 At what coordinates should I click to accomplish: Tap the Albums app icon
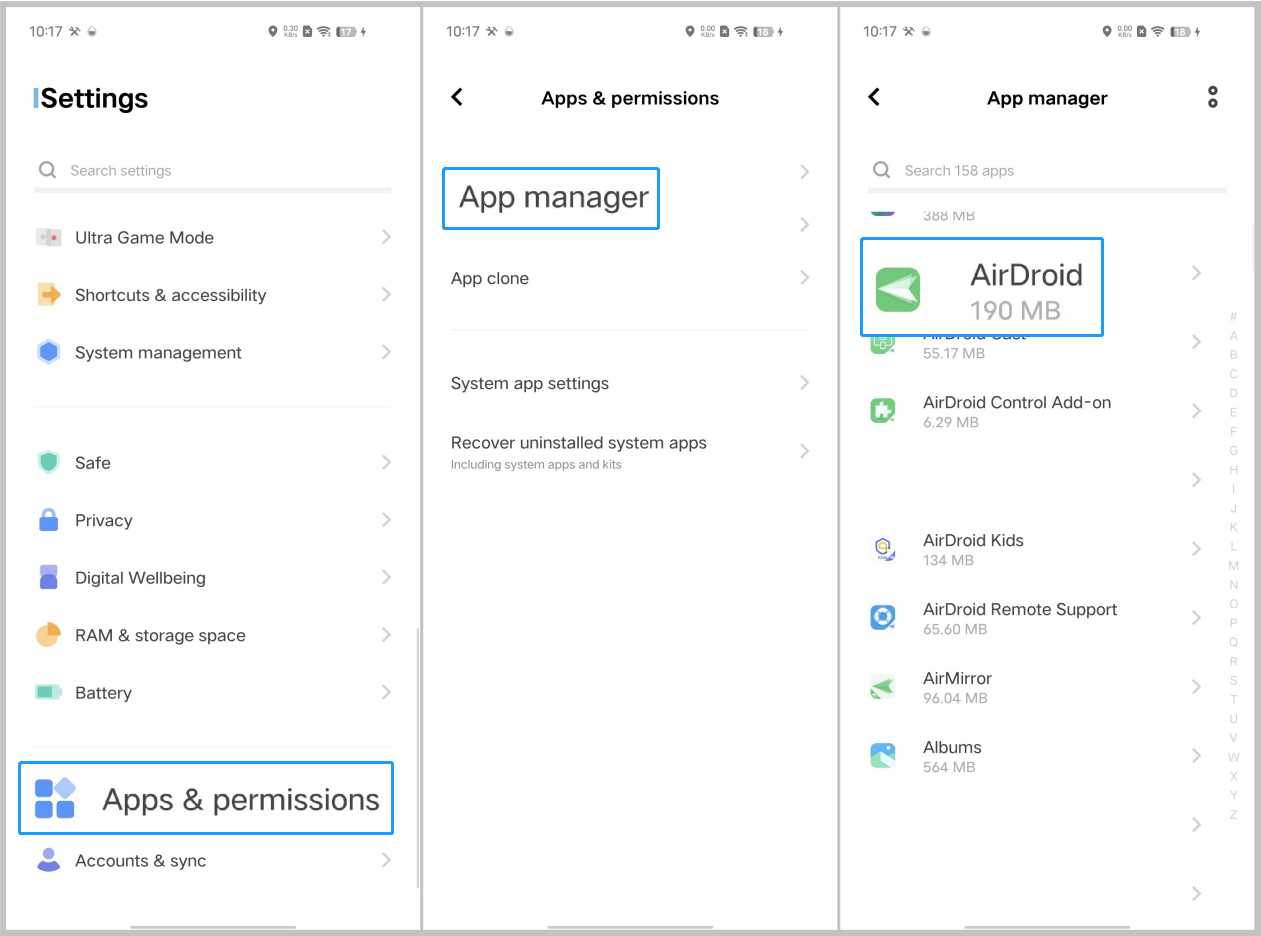[883, 755]
